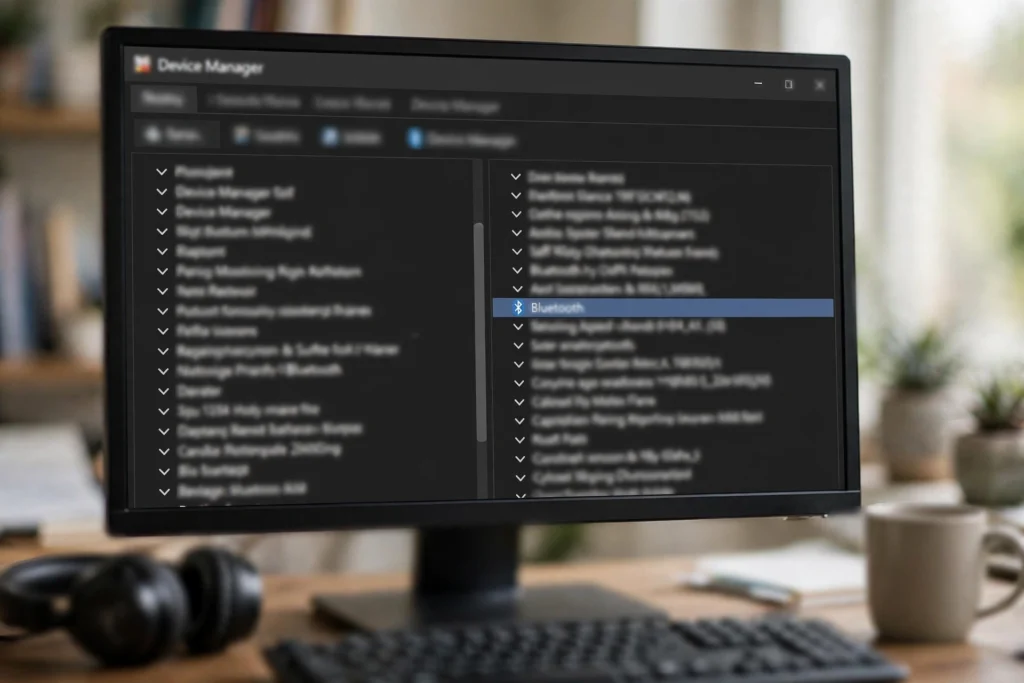Screen dimensions: 1024x683
Task: Click the left pane's vertical scrollbar thumb
Action: coord(481,332)
